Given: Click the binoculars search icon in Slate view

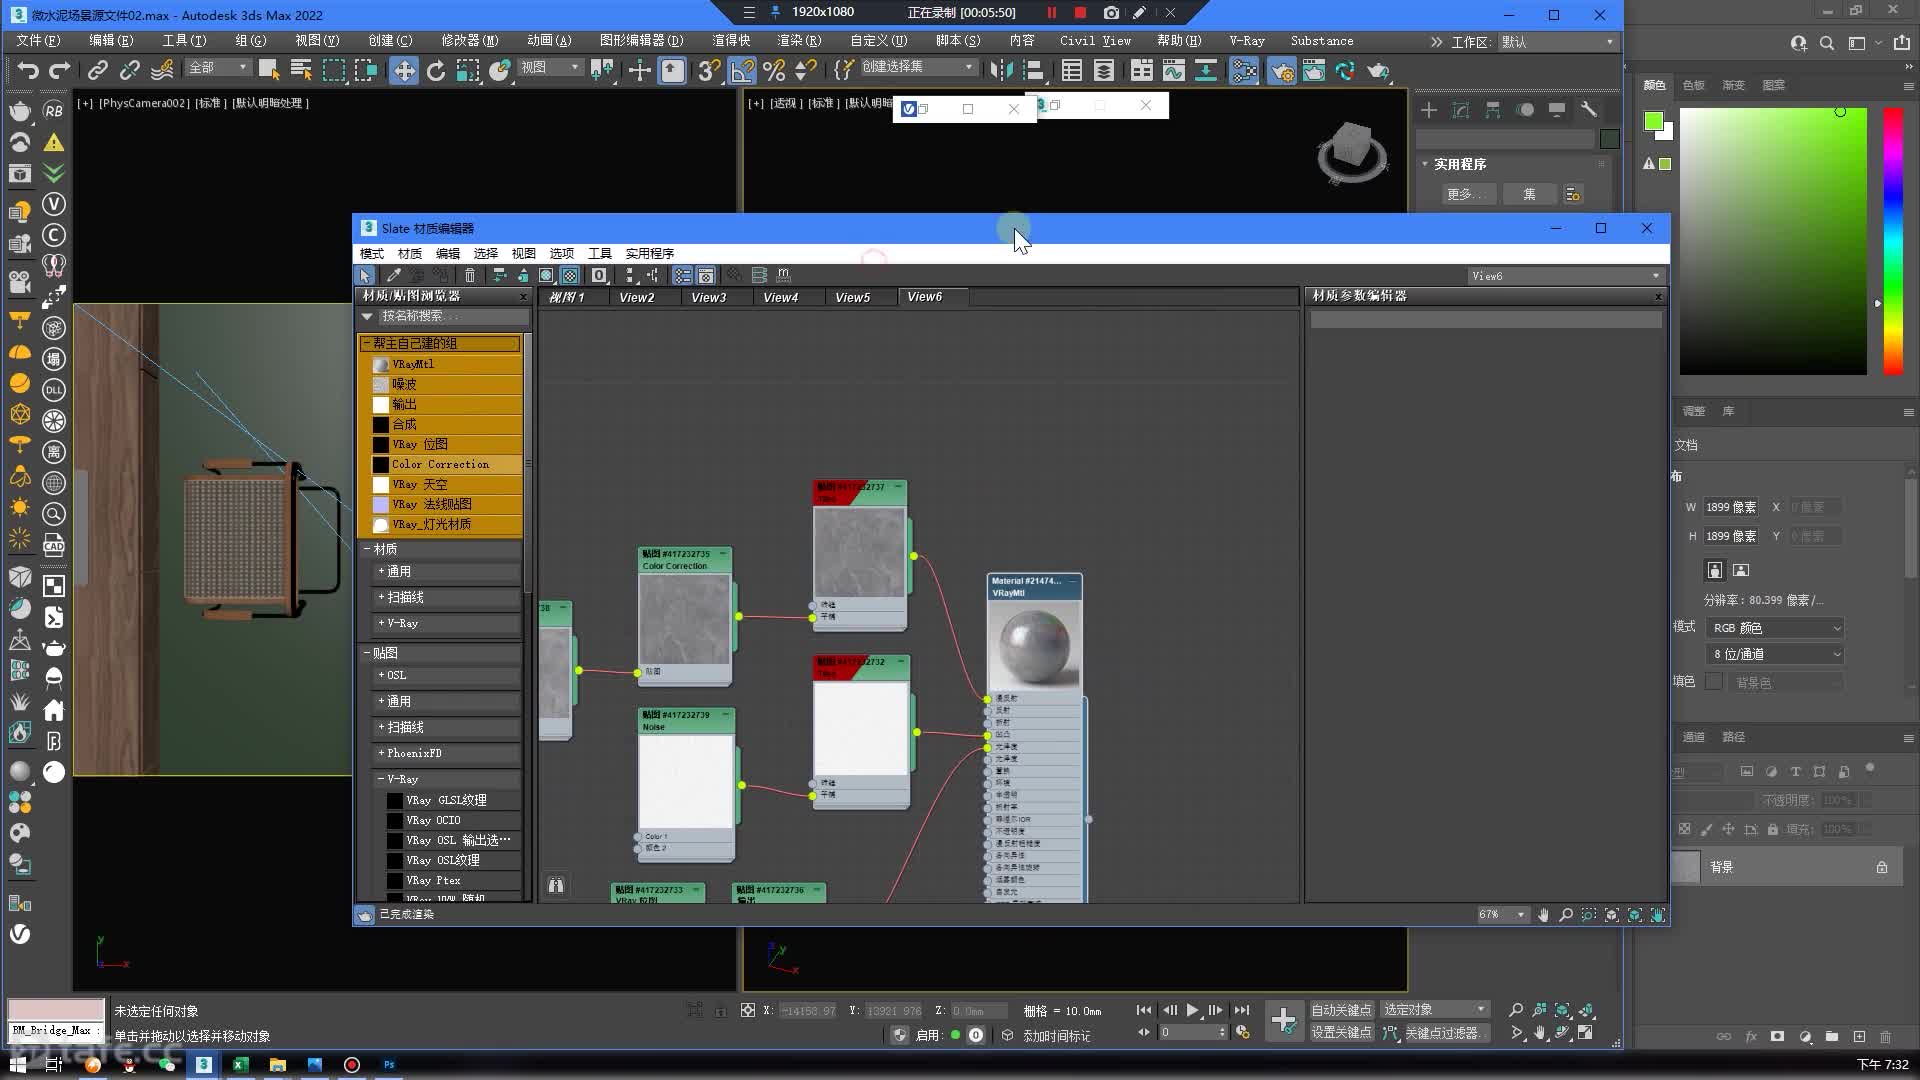Looking at the screenshot, I should [x=556, y=885].
